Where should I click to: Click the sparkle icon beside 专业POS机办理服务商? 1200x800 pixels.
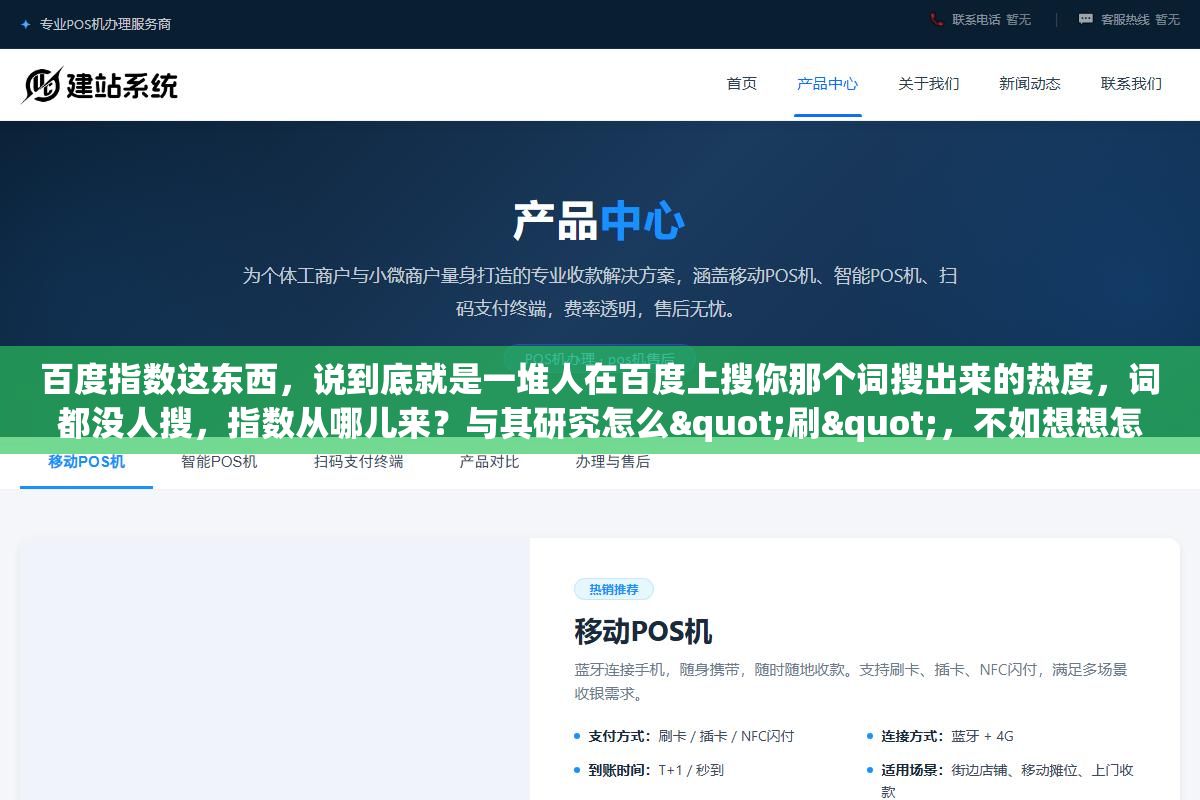pyautogui.click(x=25, y=24)
